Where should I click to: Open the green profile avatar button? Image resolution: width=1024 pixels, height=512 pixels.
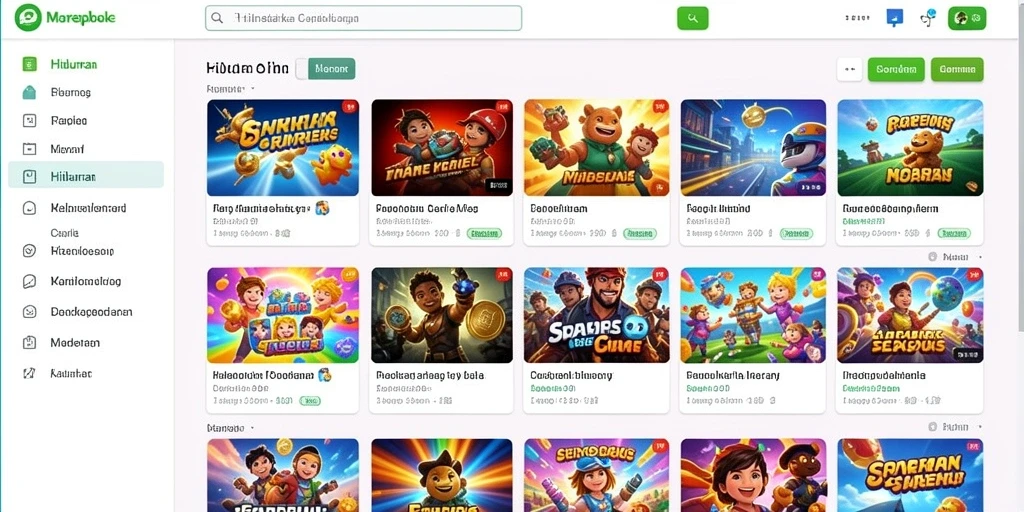[967, 18]
